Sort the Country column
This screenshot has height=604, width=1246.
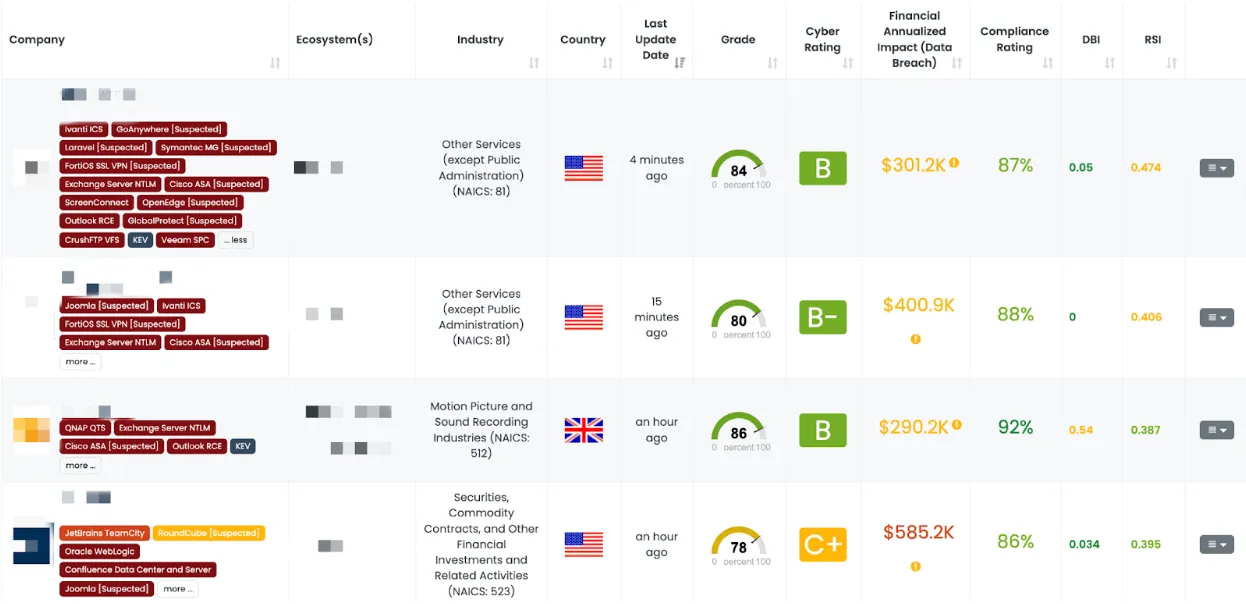tap(608, 62)
